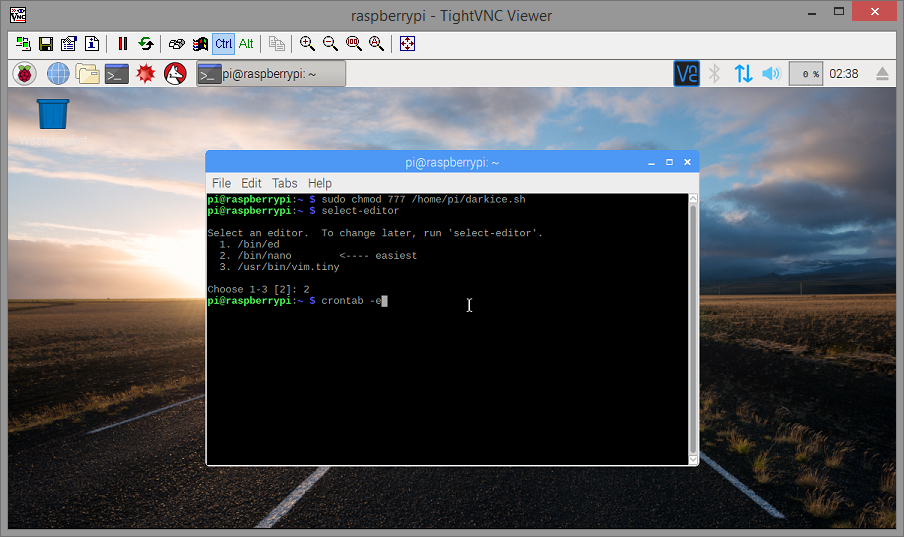The width and height of the screenshot is (904, 537).
Task: Select the pi@raspberrypi taskbar button
Action: point(271,74)
